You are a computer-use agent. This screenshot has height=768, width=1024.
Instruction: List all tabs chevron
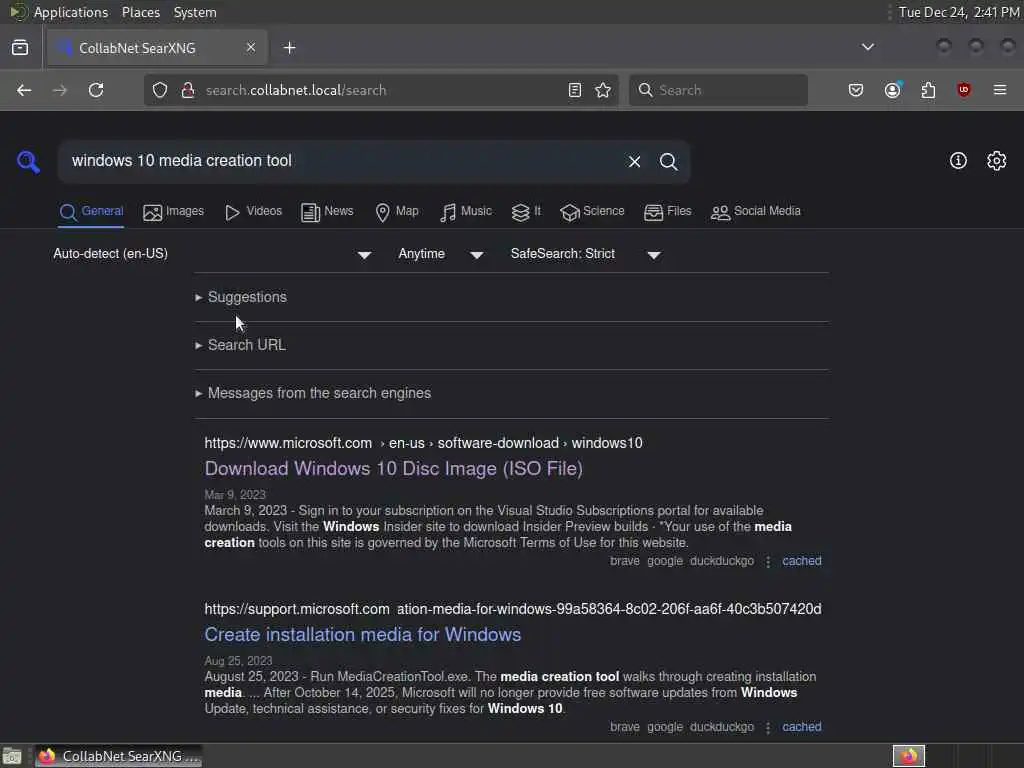click(868, 47)
